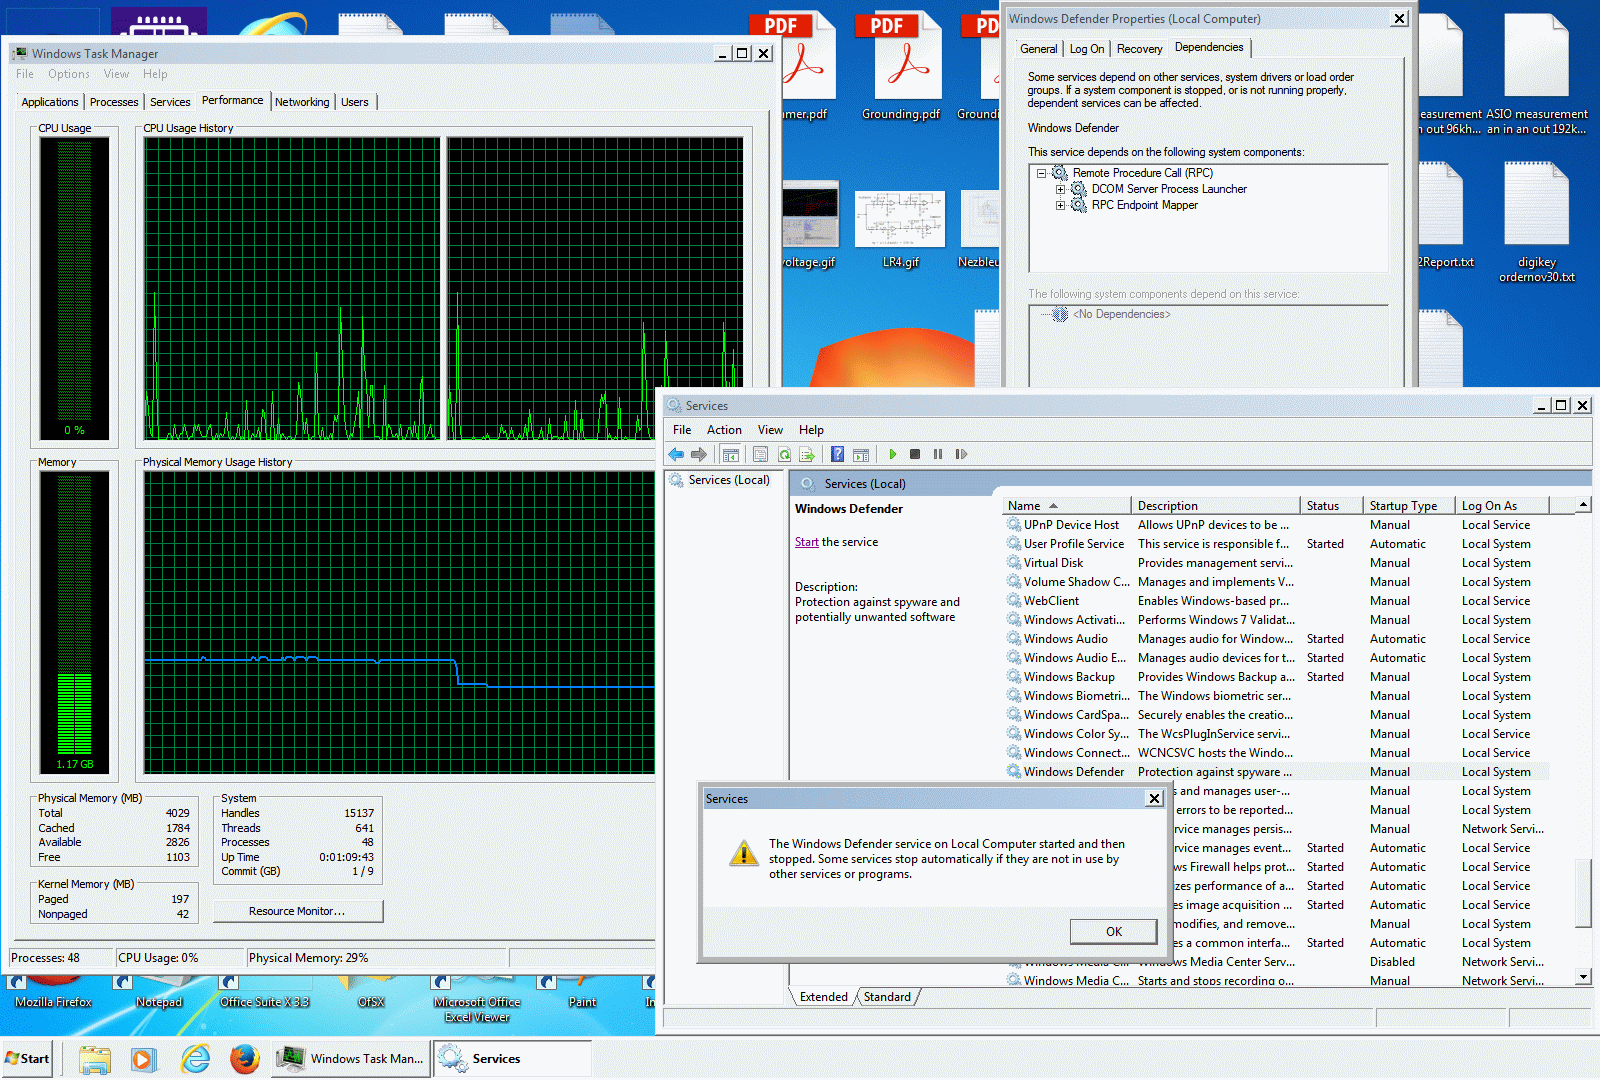Open Resource Monitor from Task Manager
Viewport: 1600px width, 1080px height.
click(x=297, y=911)
